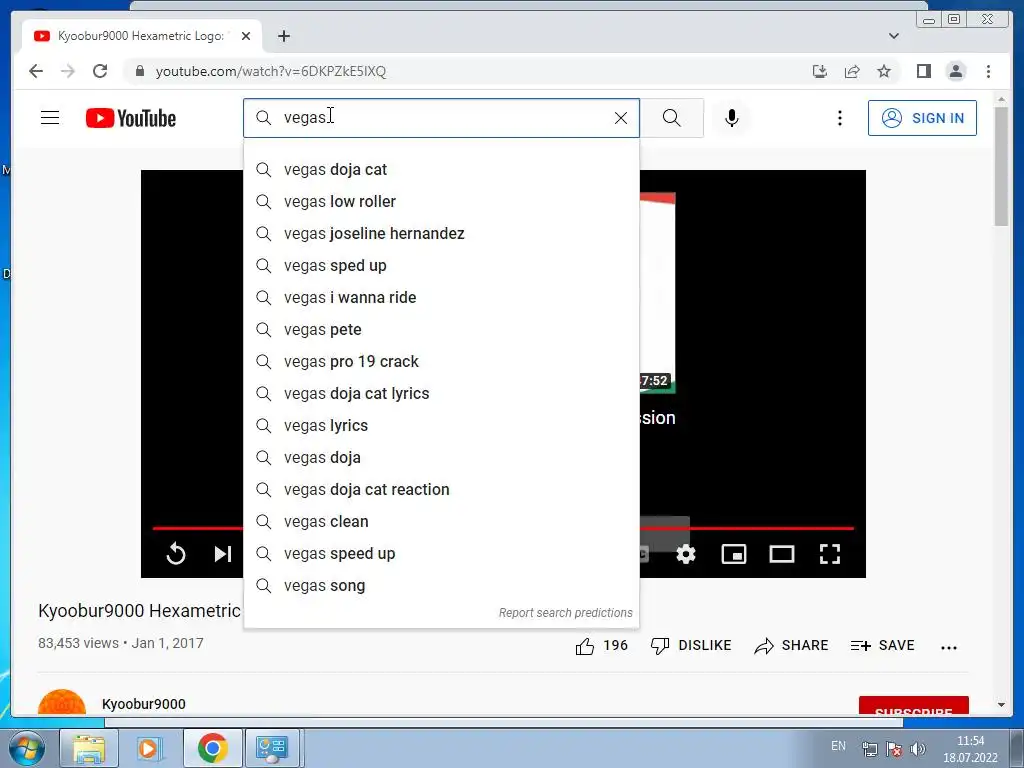The image size is (1024, 768).
Task: Click the red SUBSCRIBE button
Action: tap(914, 707)
